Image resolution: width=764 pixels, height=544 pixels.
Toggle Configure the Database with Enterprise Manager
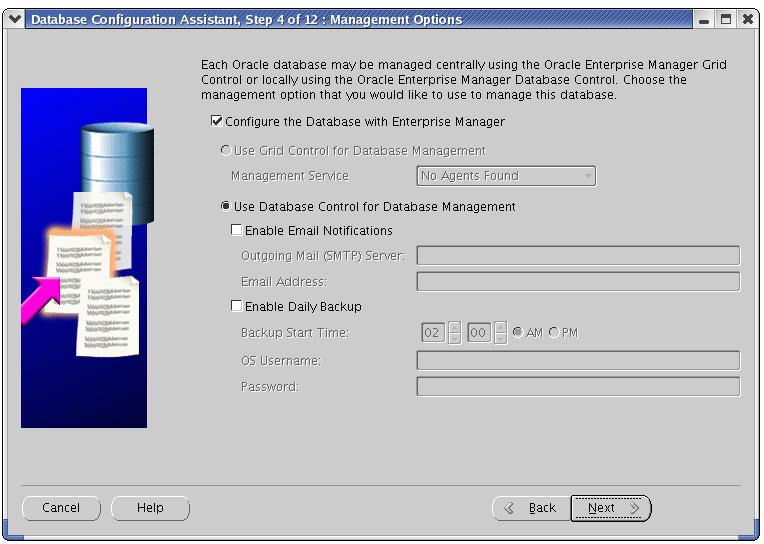coord(217,122)
